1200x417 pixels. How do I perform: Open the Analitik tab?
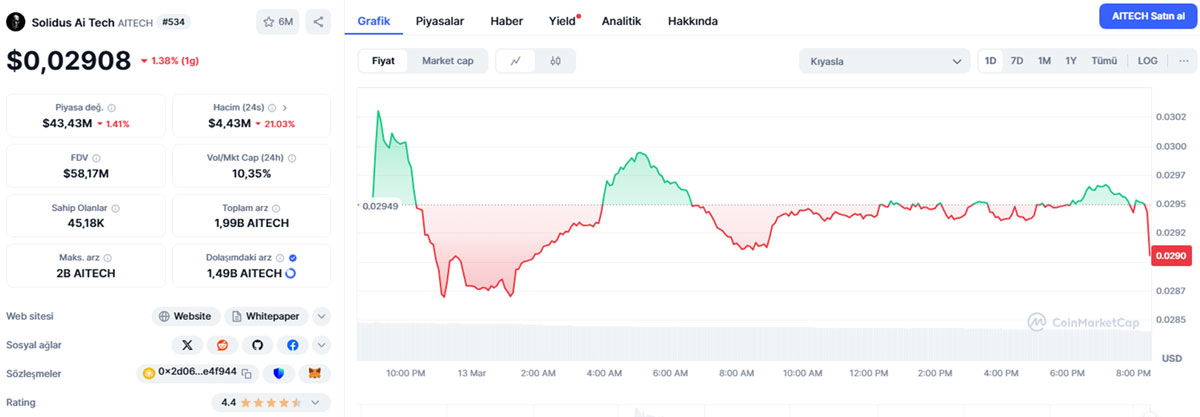pos(621,21)
